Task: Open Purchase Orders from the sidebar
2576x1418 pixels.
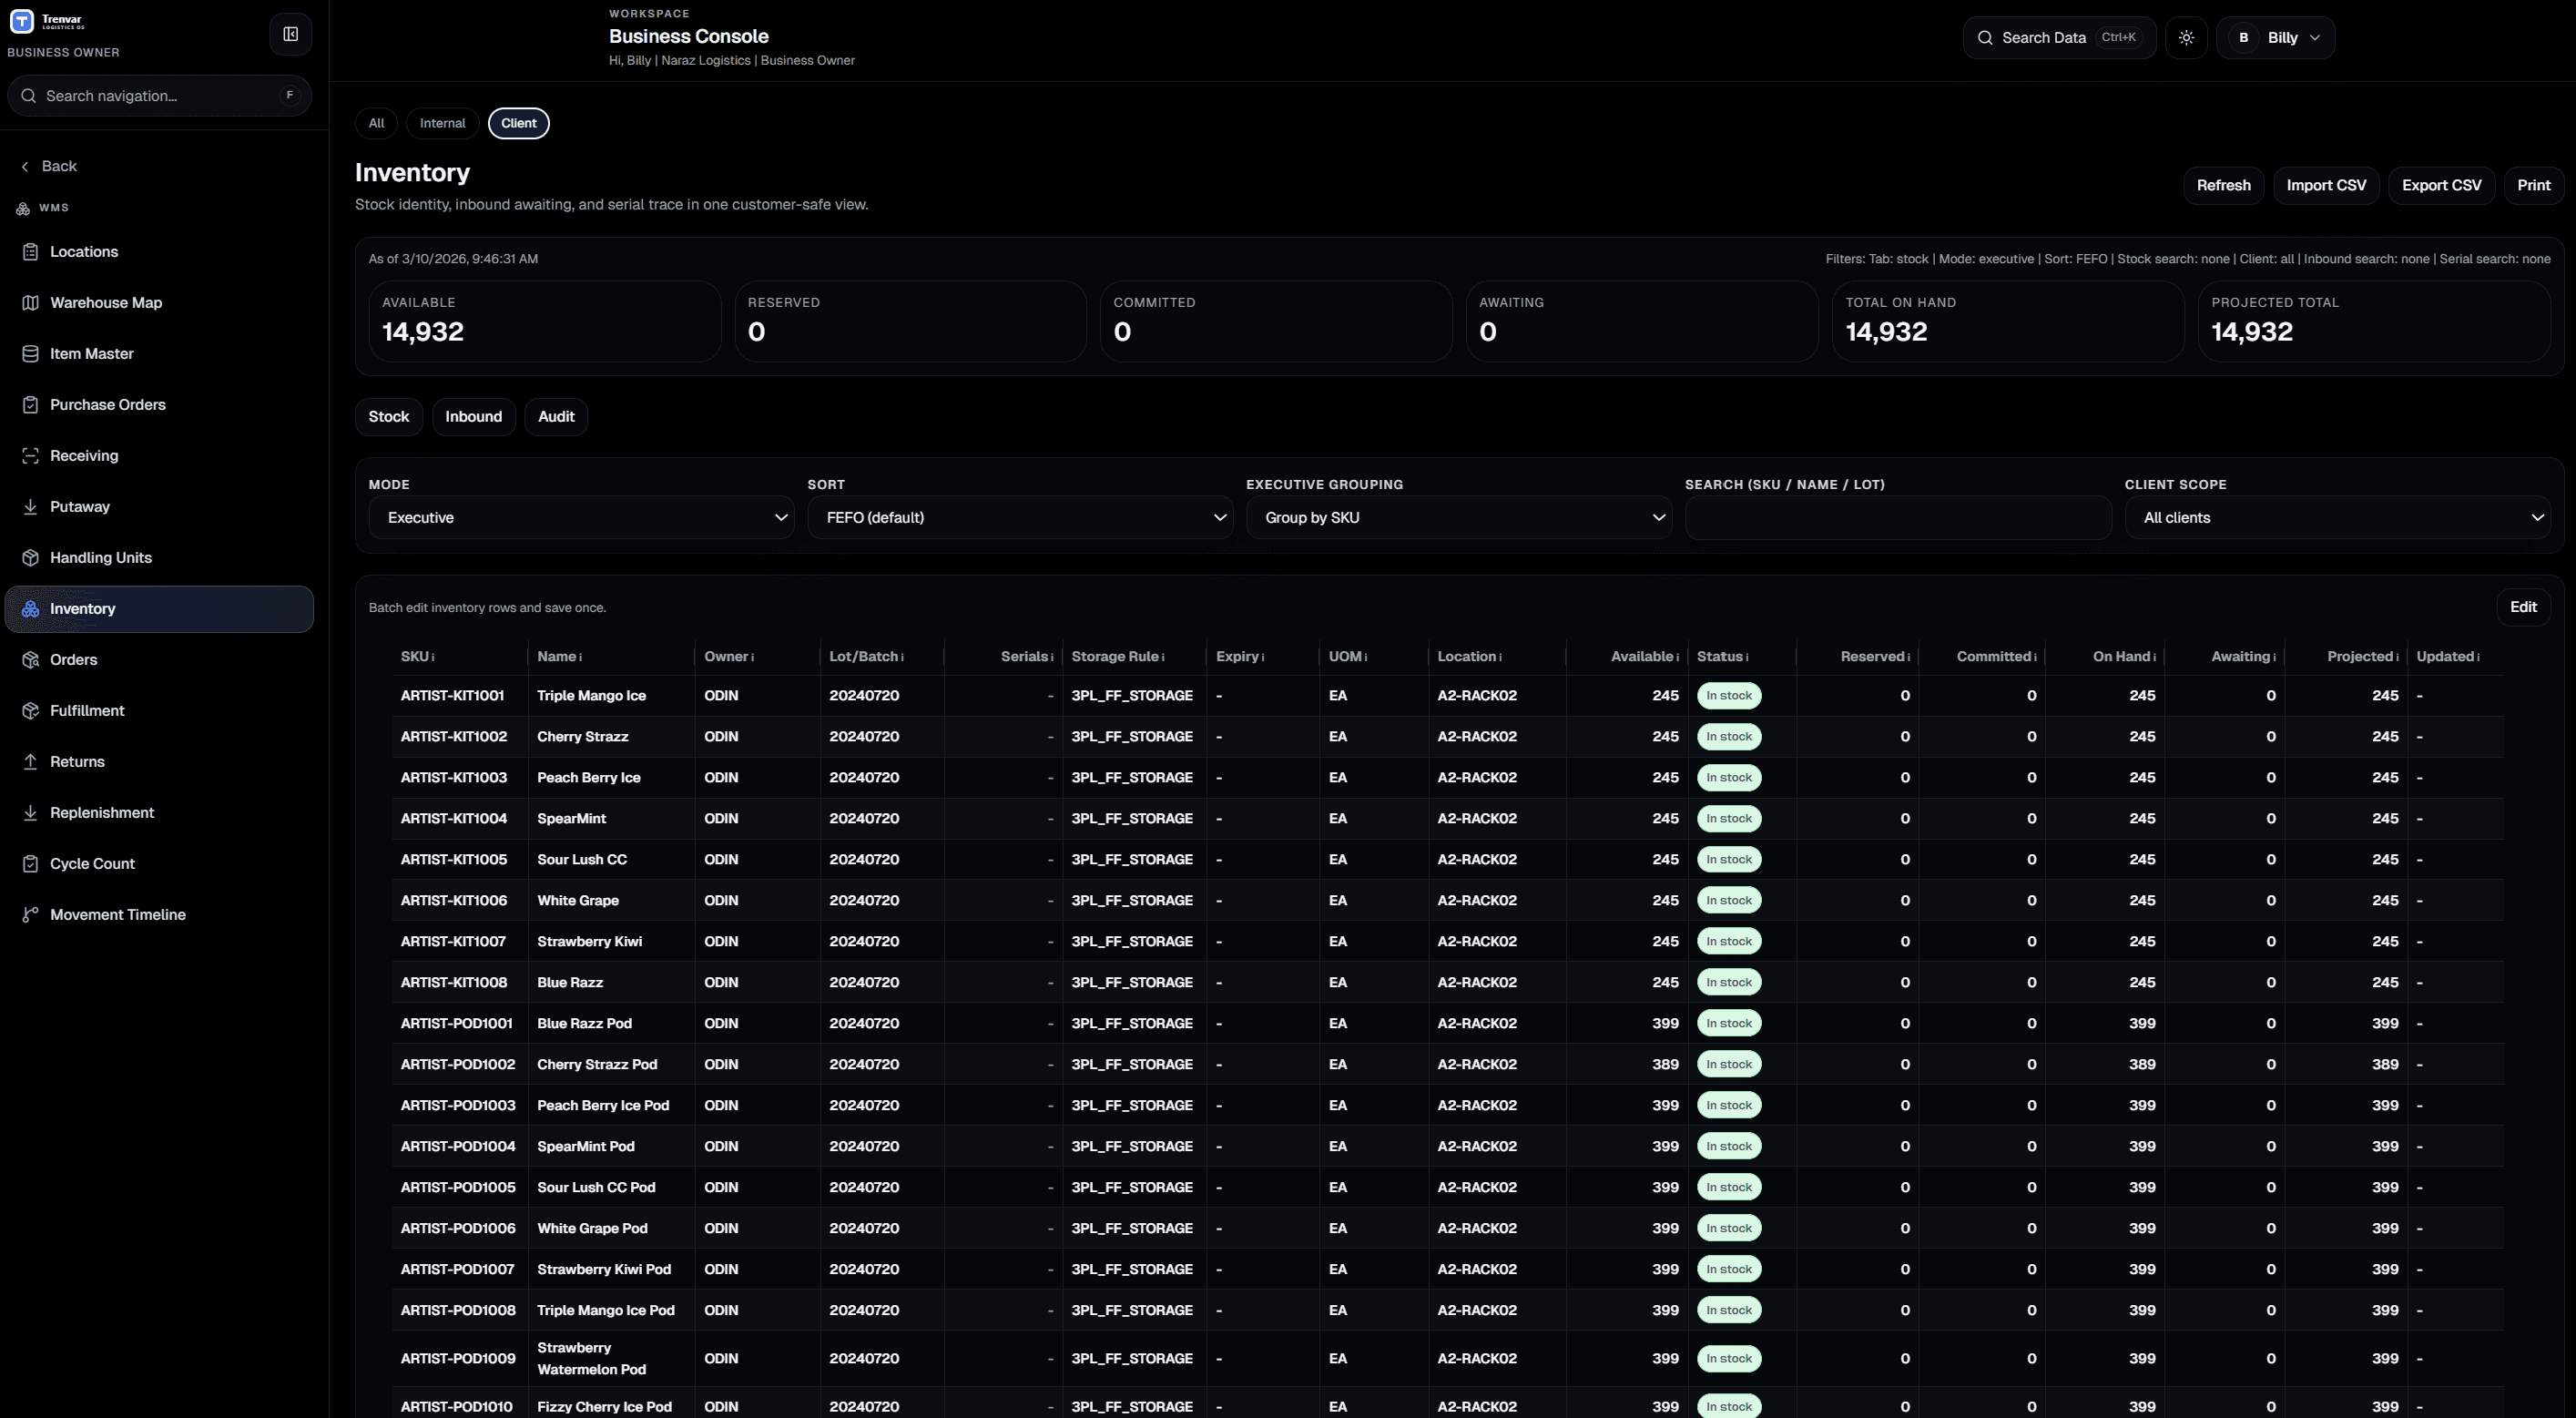Action: click(x=108, y=404)
